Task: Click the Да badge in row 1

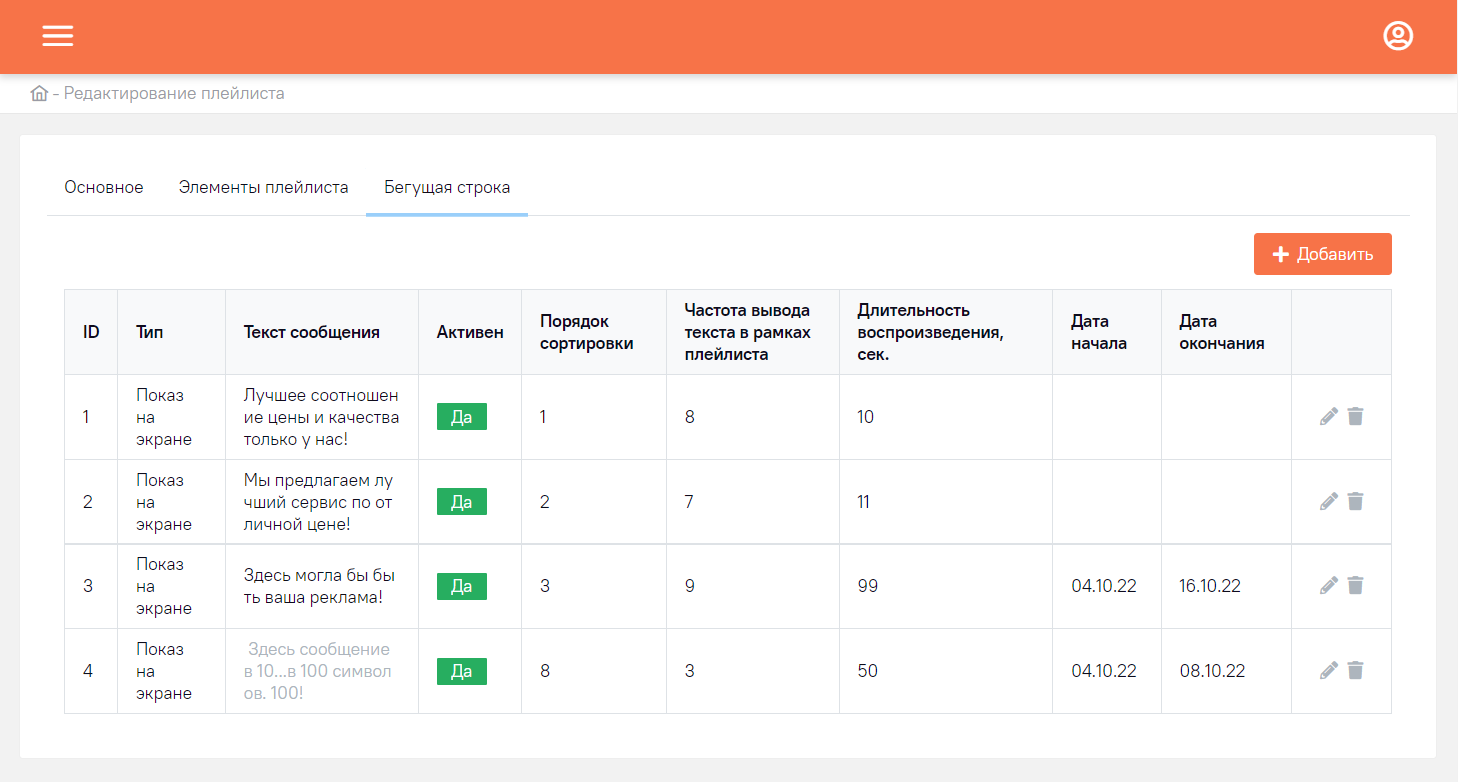Action: [462, 417]
